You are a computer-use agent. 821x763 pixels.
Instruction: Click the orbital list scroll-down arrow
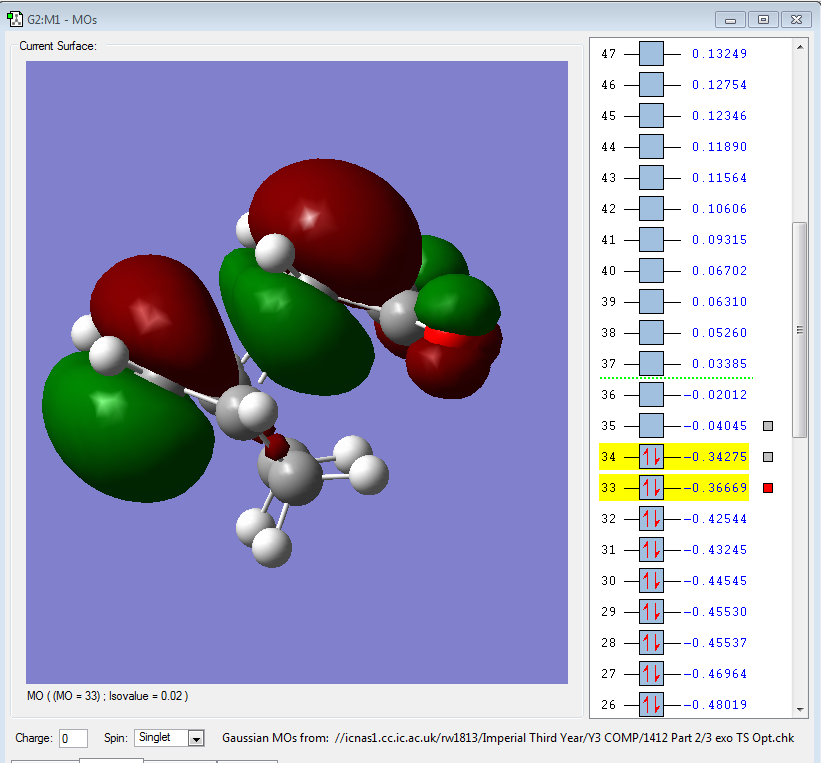click(x=799, y=709)
